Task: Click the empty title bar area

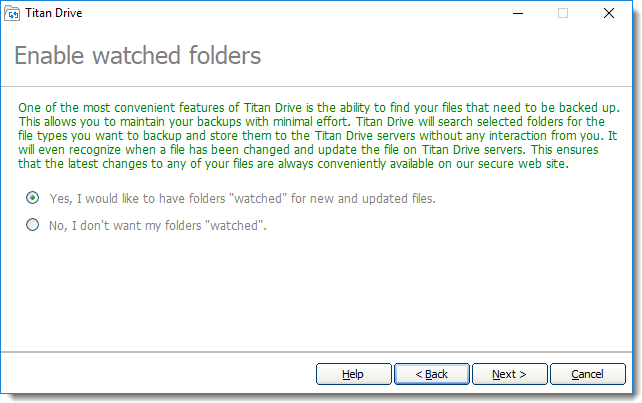Action: coord(300,14)
